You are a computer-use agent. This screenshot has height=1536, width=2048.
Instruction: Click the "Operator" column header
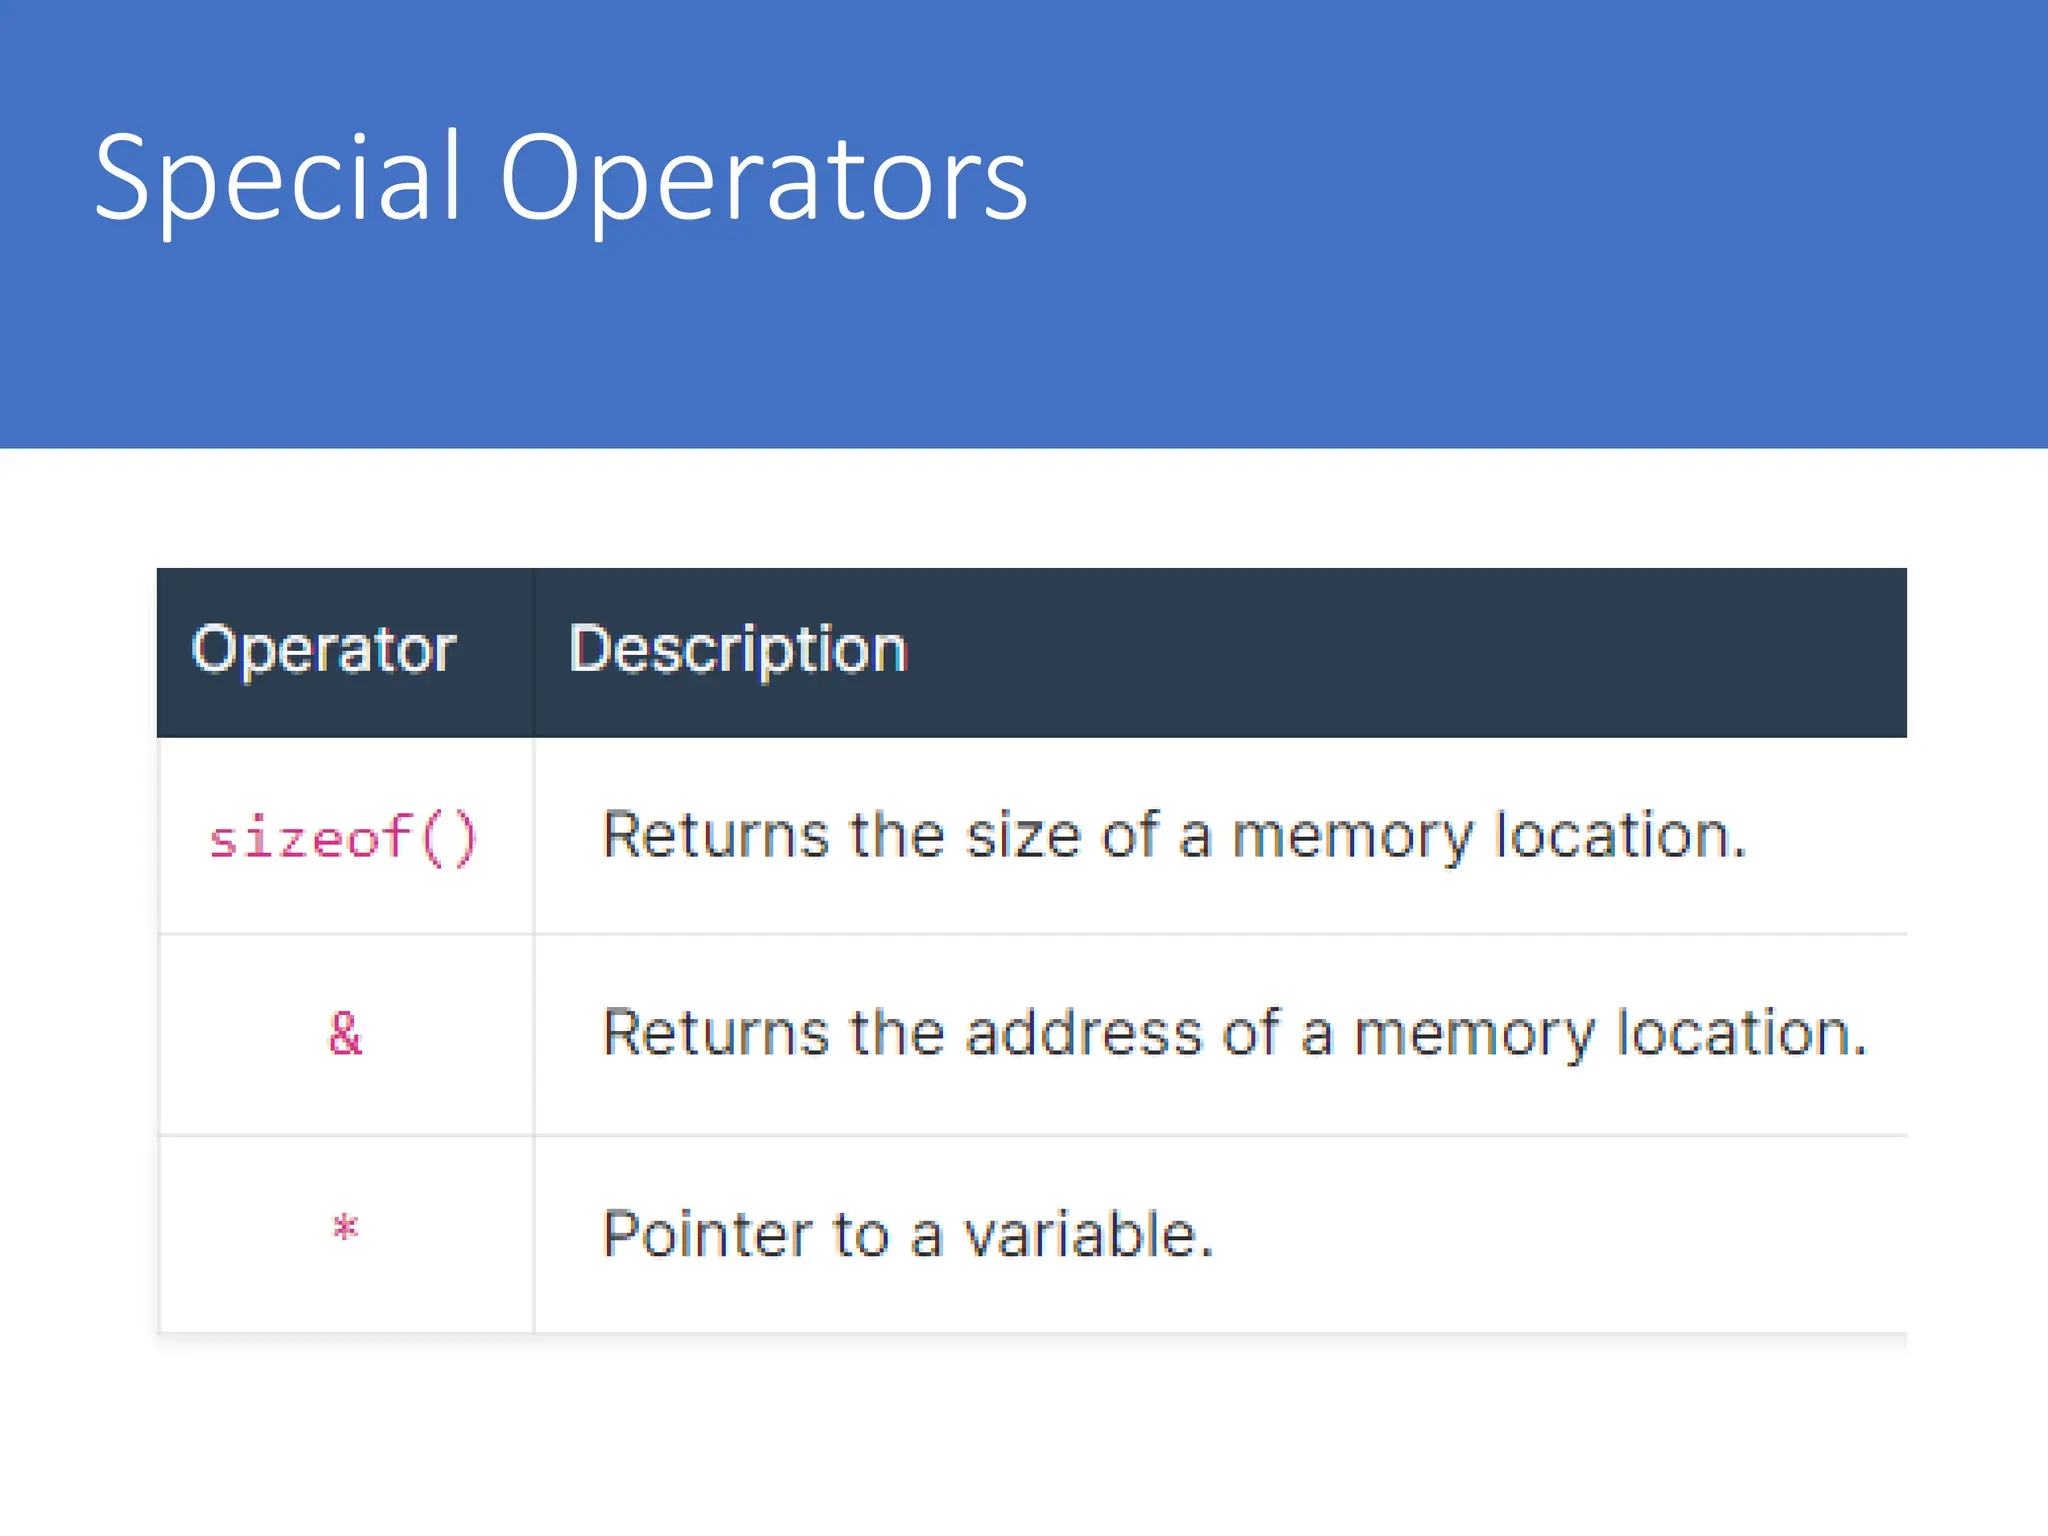323,650
